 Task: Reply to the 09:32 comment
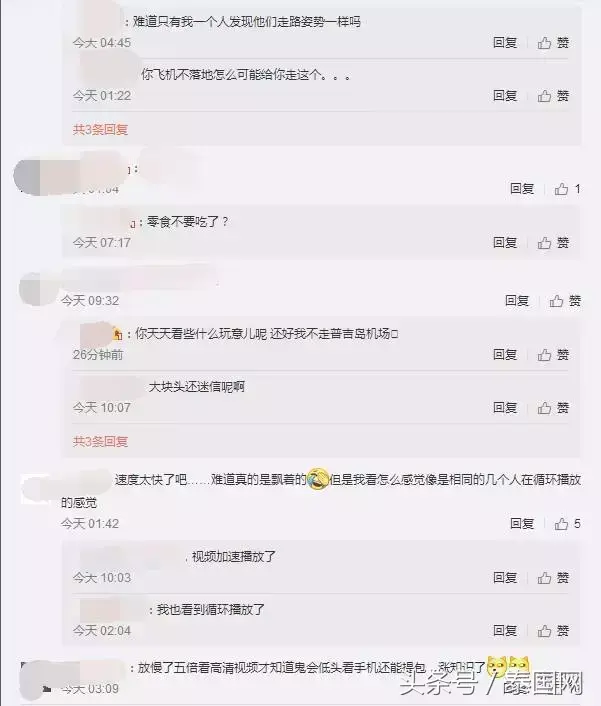[517, 301]
